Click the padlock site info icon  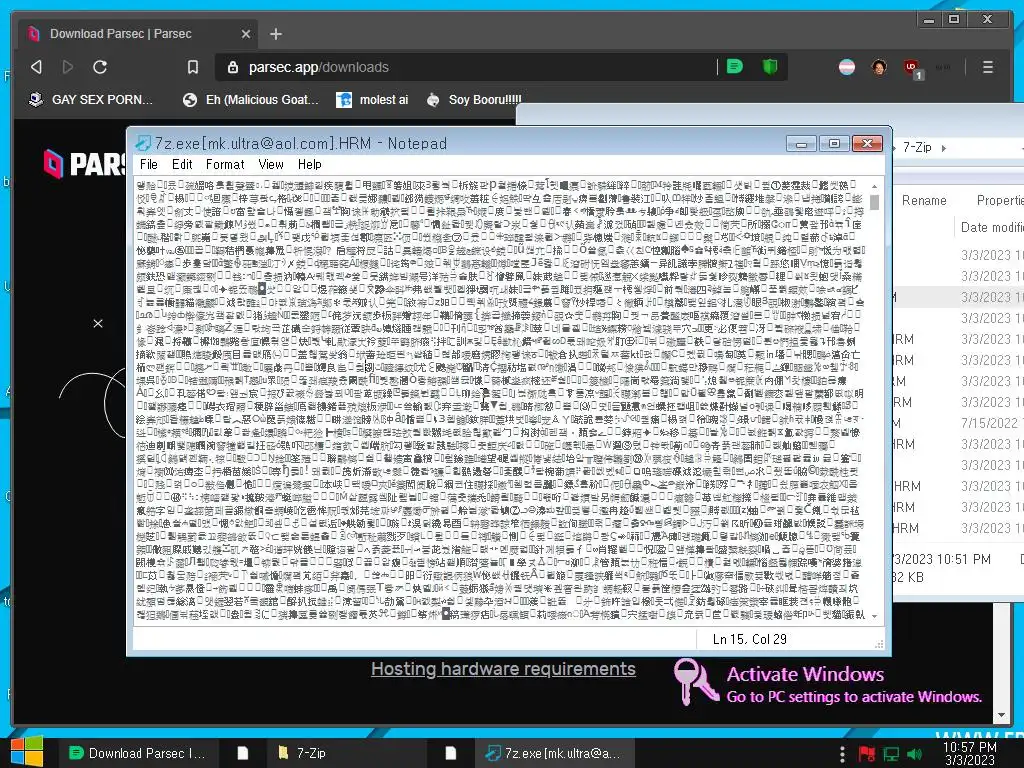pos(232,67)
